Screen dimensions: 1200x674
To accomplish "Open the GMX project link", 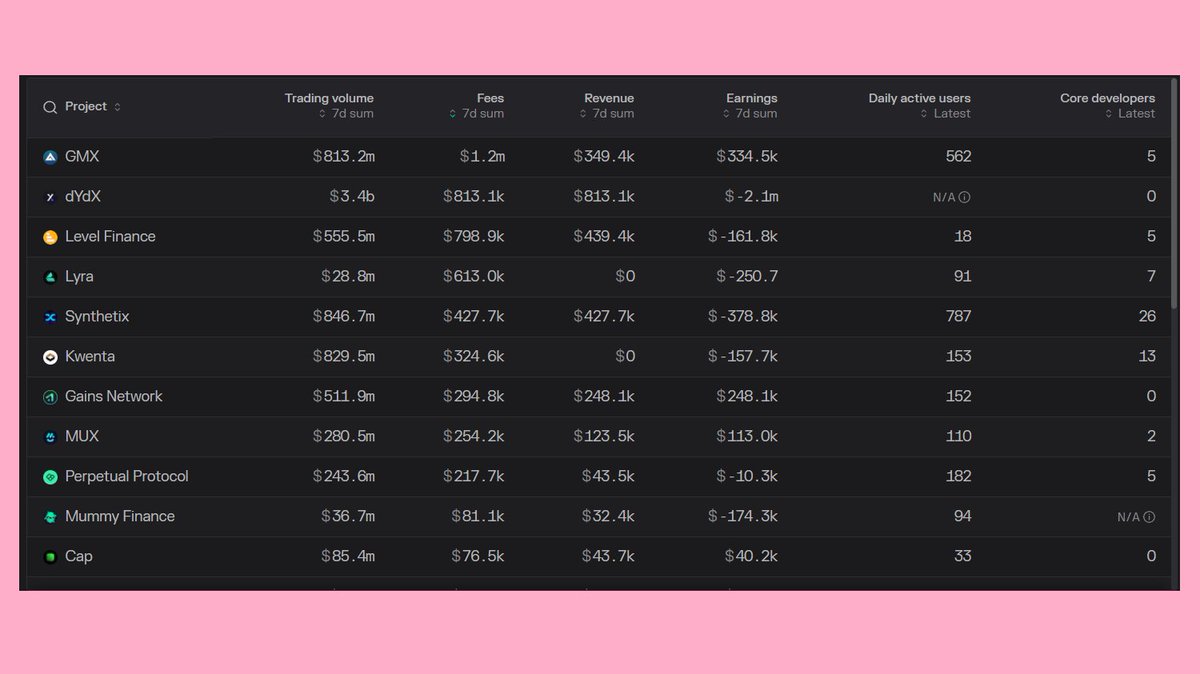I will (x=82, y=157).
